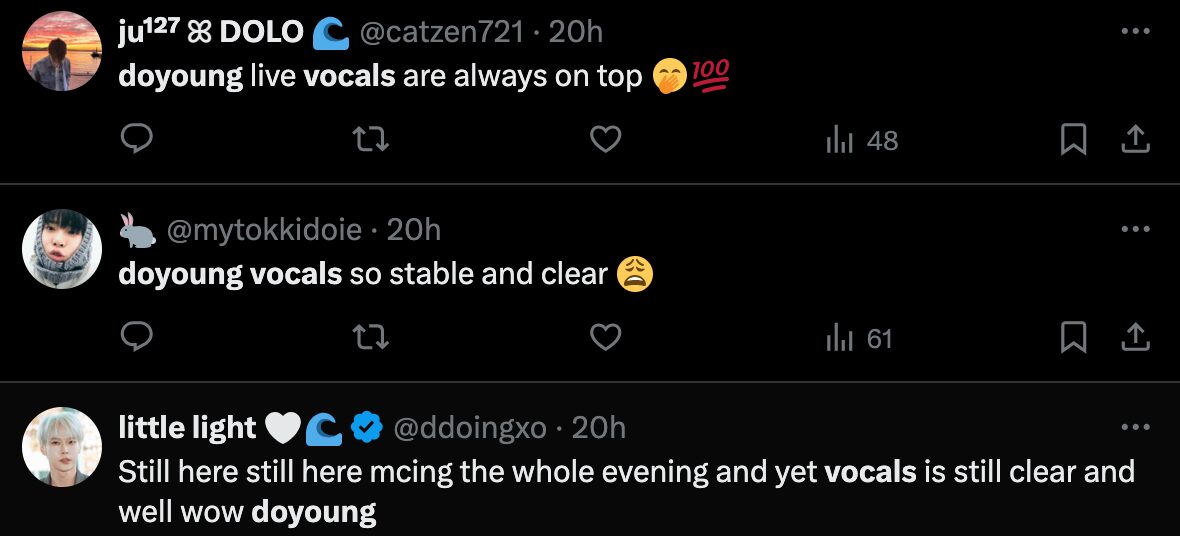Bookmark the mytokkidoie tweet

[x=1073, y=339]
